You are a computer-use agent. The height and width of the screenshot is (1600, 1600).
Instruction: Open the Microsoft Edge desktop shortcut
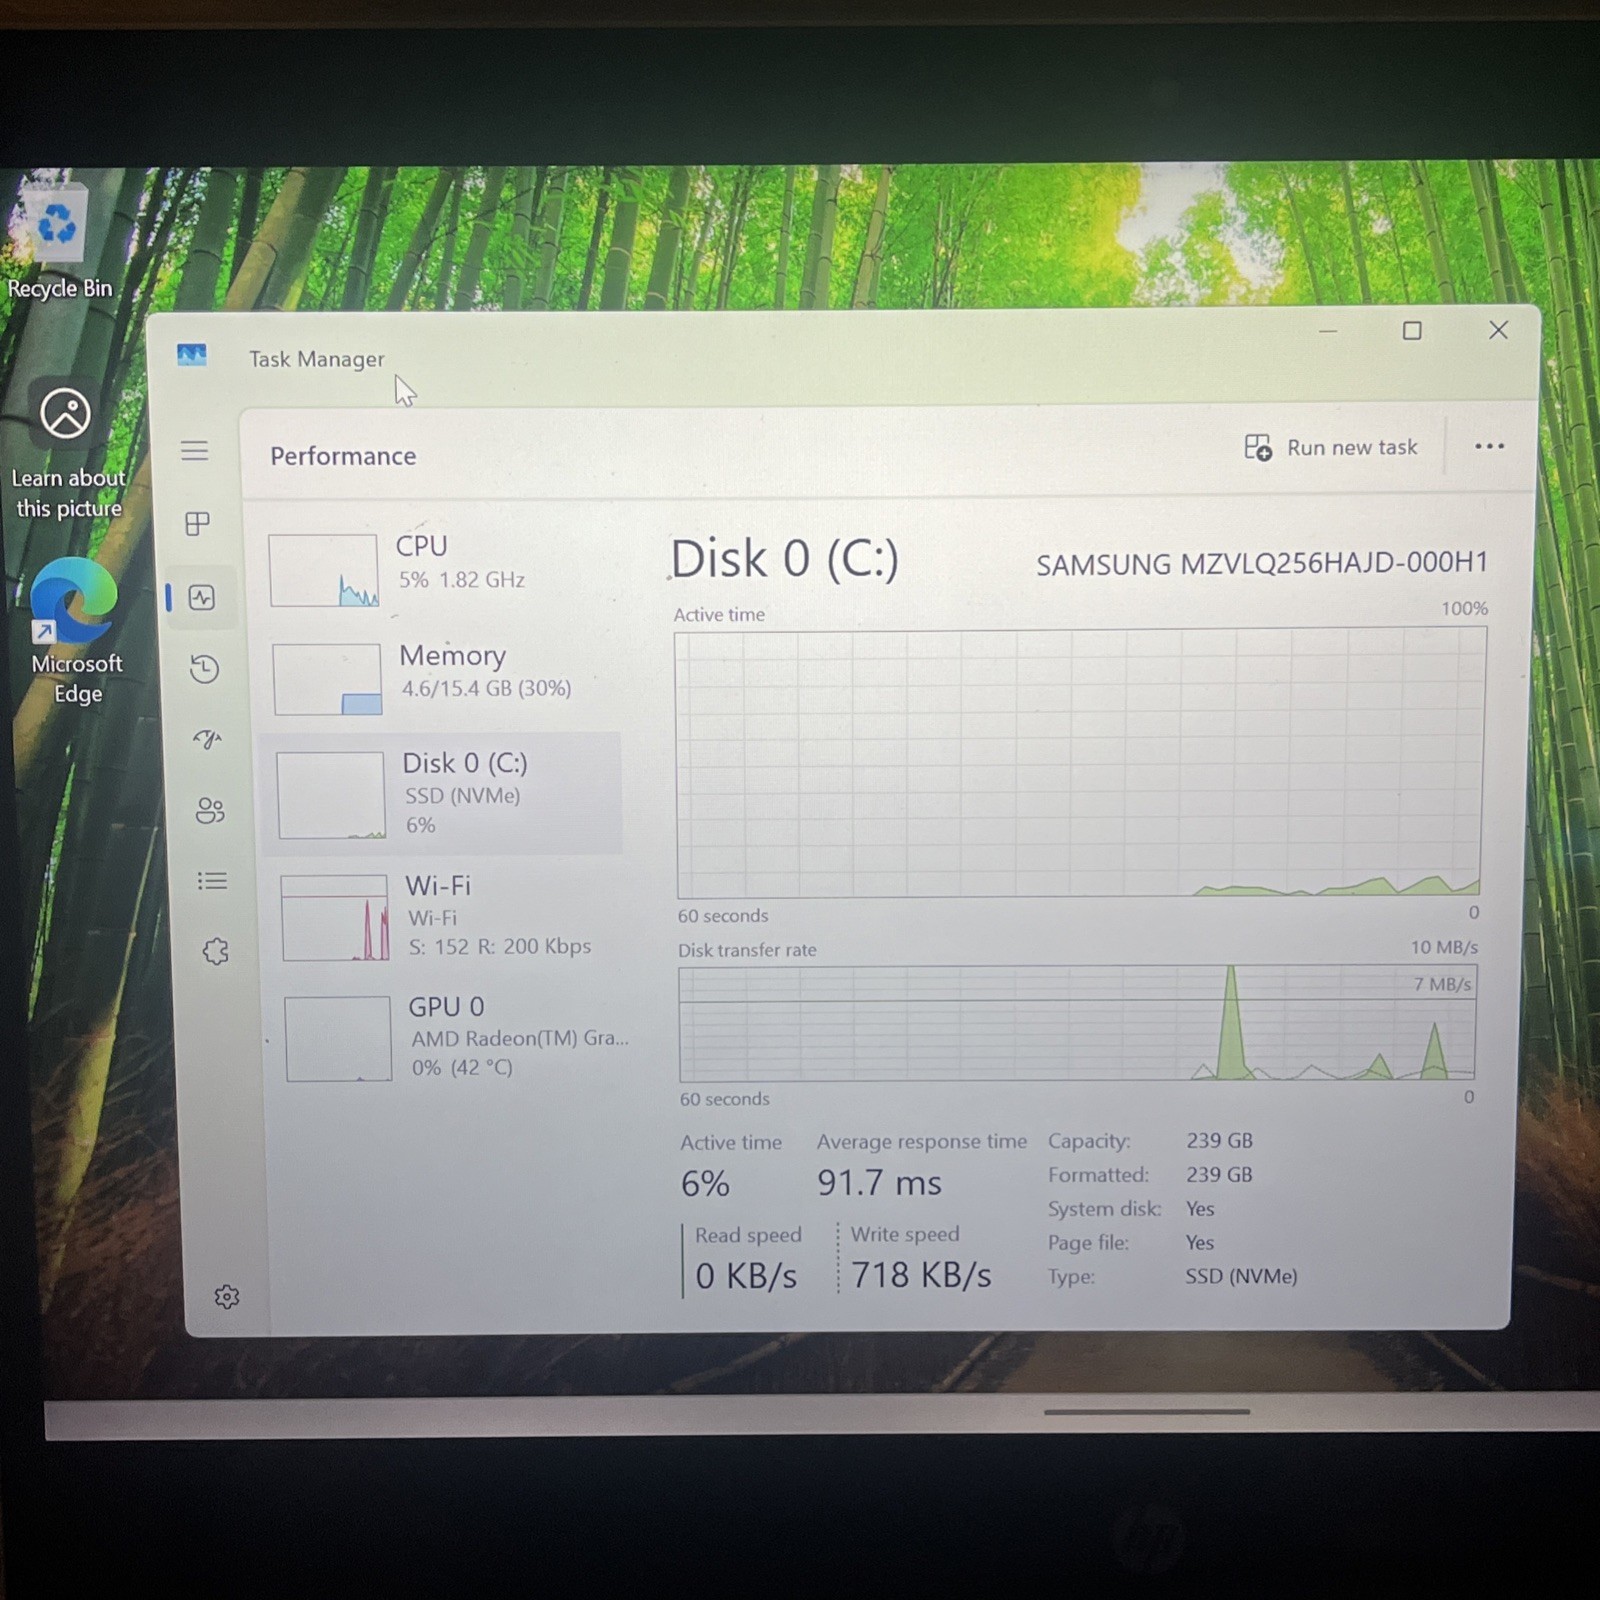click(76, 632)
